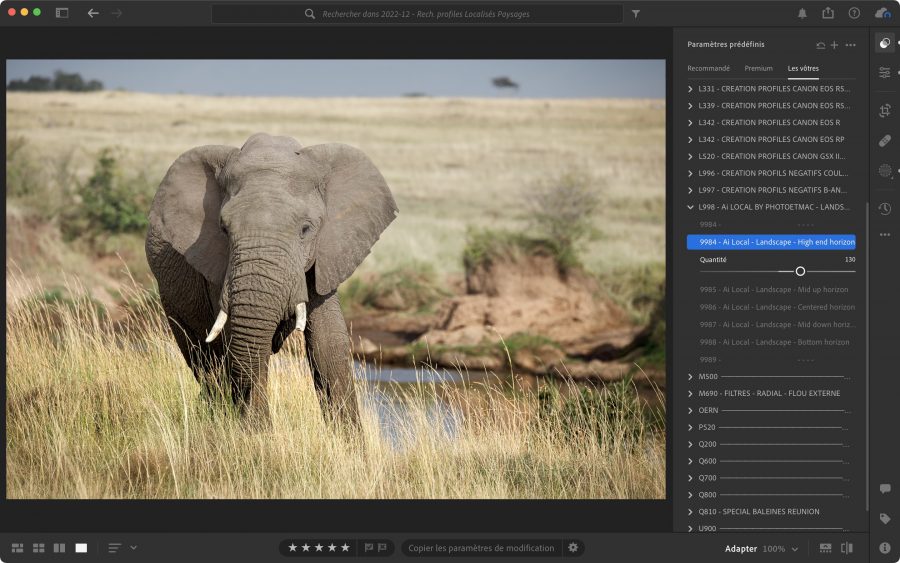This screenshot has width=900, height=563.
Task: Switch to the Premium presets tab
Action: coord(758,68)
